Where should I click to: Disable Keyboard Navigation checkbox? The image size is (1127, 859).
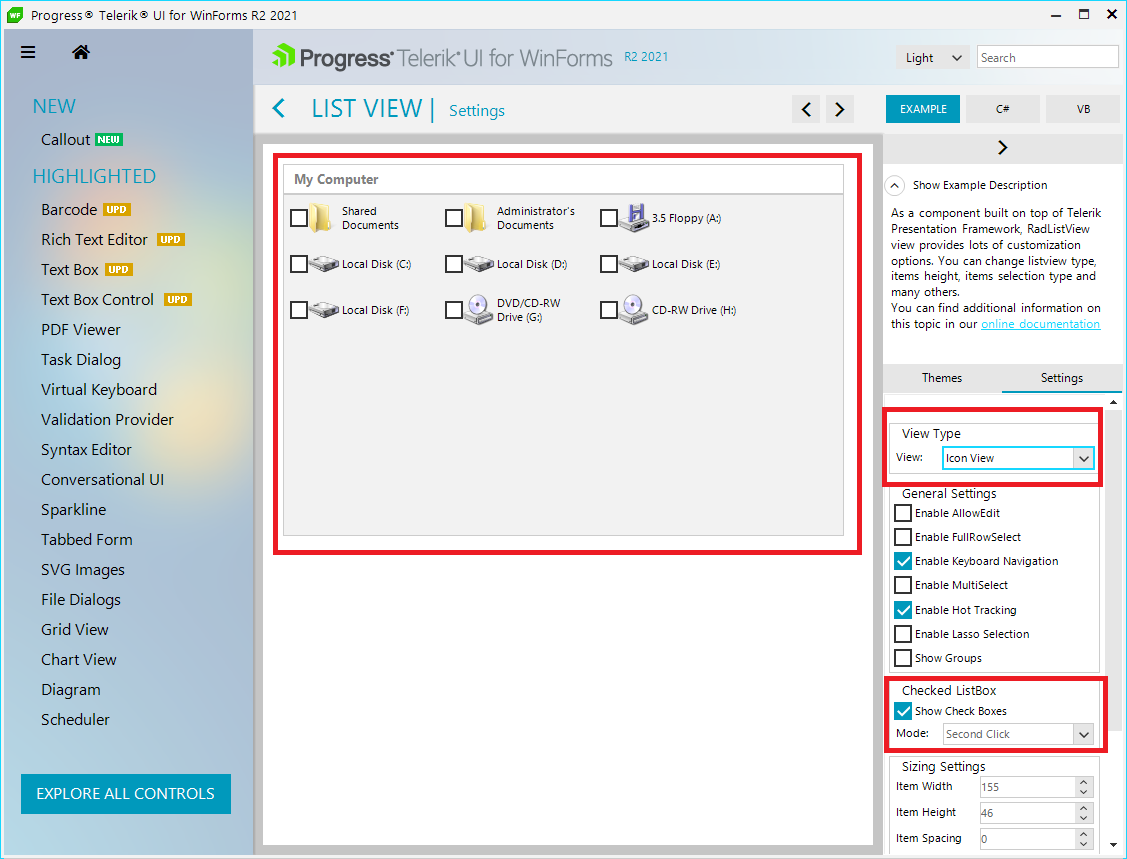[x=903, y=561]
